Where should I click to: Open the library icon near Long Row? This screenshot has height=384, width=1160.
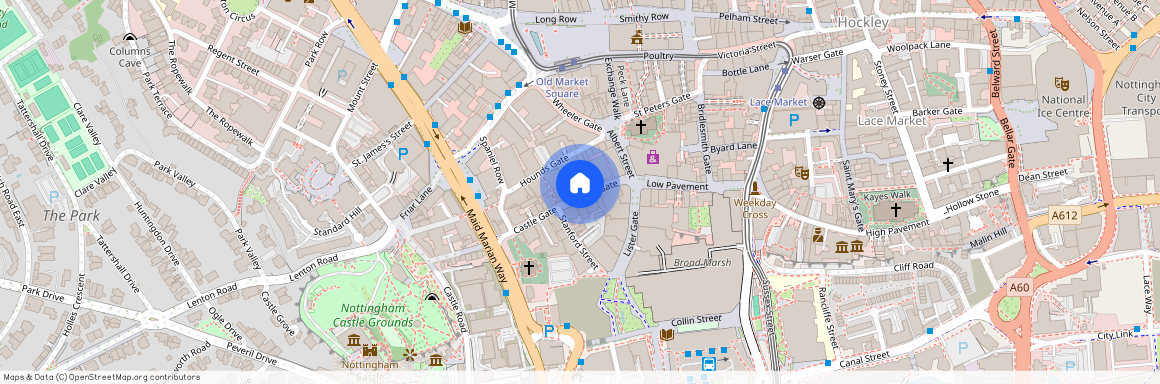(464, 27)
